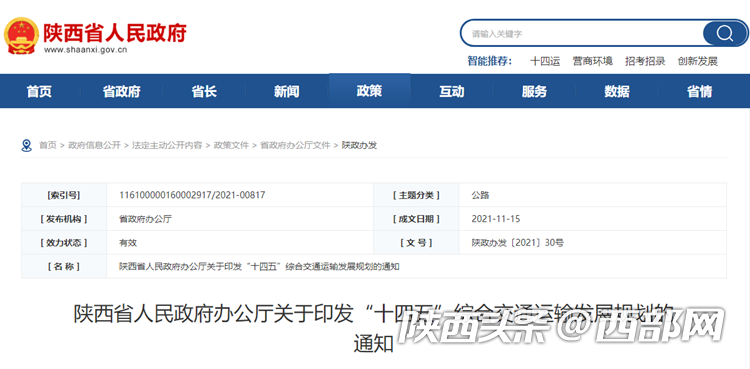Go to 省政府办公厅文件 in the breadcrumb
The image size is (750, 369).
point(295,145)
